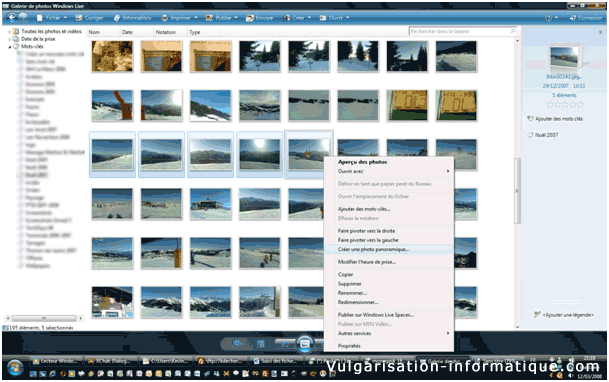Viewport: 609px width, 382px height.
Task: Open the Créer dropdown
Action: [x=297, y=18]
